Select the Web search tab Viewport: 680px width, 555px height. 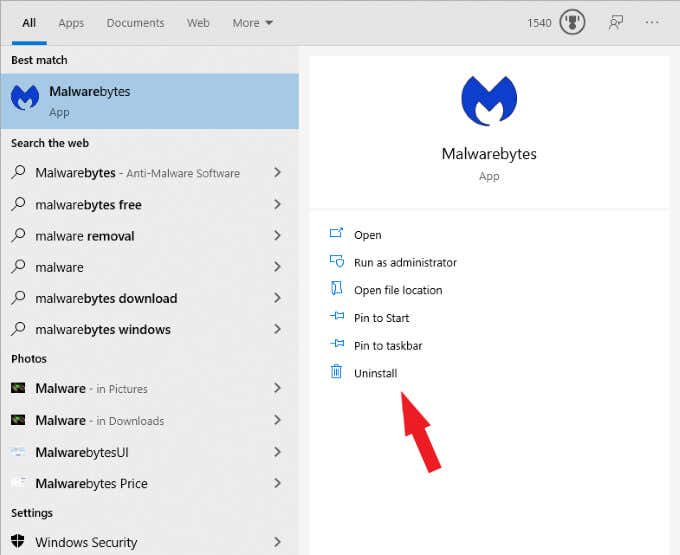pyautogui.click(x=198, y=23)
